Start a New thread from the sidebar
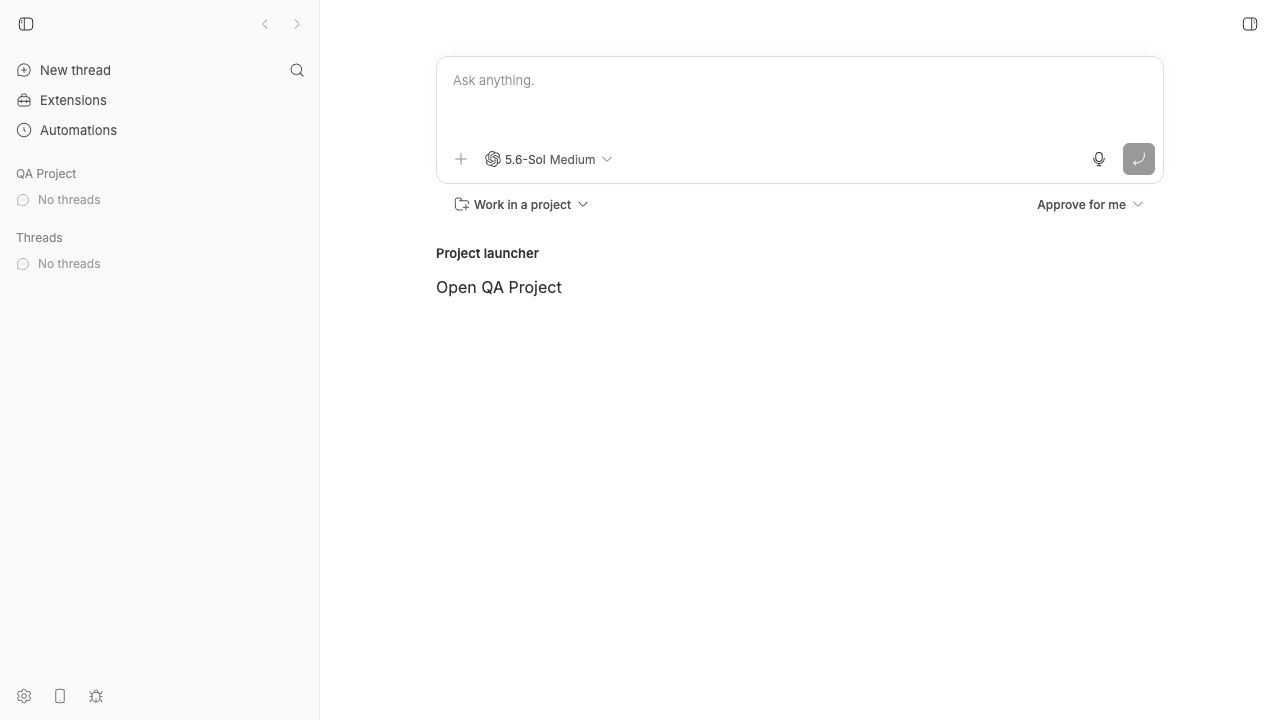Viewport: 1280px width, 720px height. (64, 70)
